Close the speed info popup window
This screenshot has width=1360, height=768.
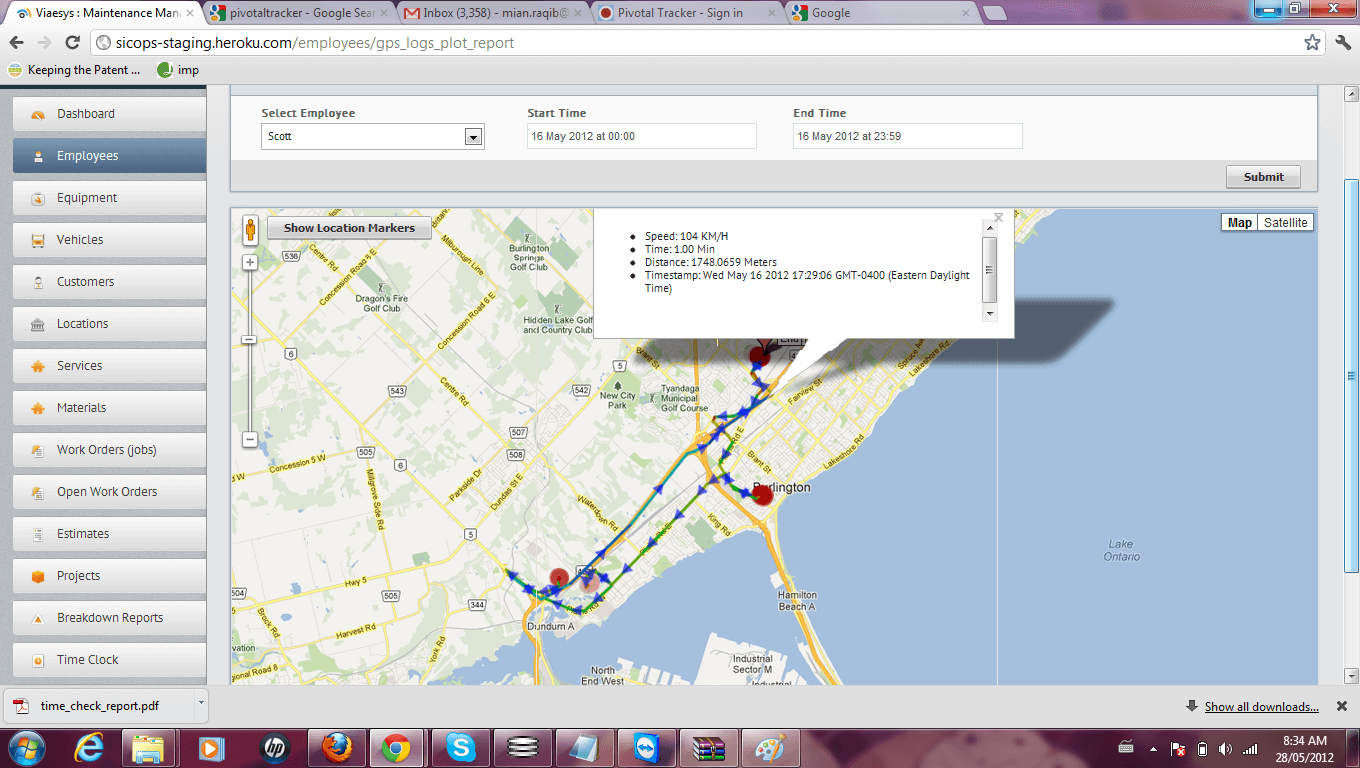(x=998, y=217)
